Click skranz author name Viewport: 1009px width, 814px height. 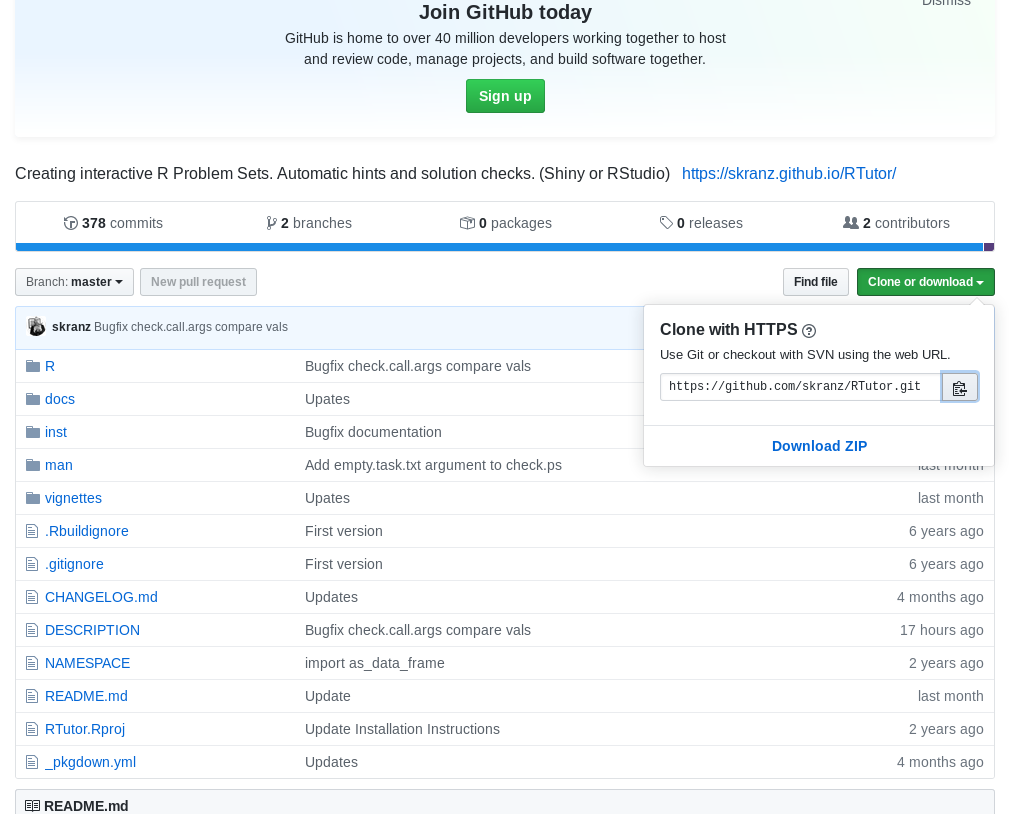71,327
